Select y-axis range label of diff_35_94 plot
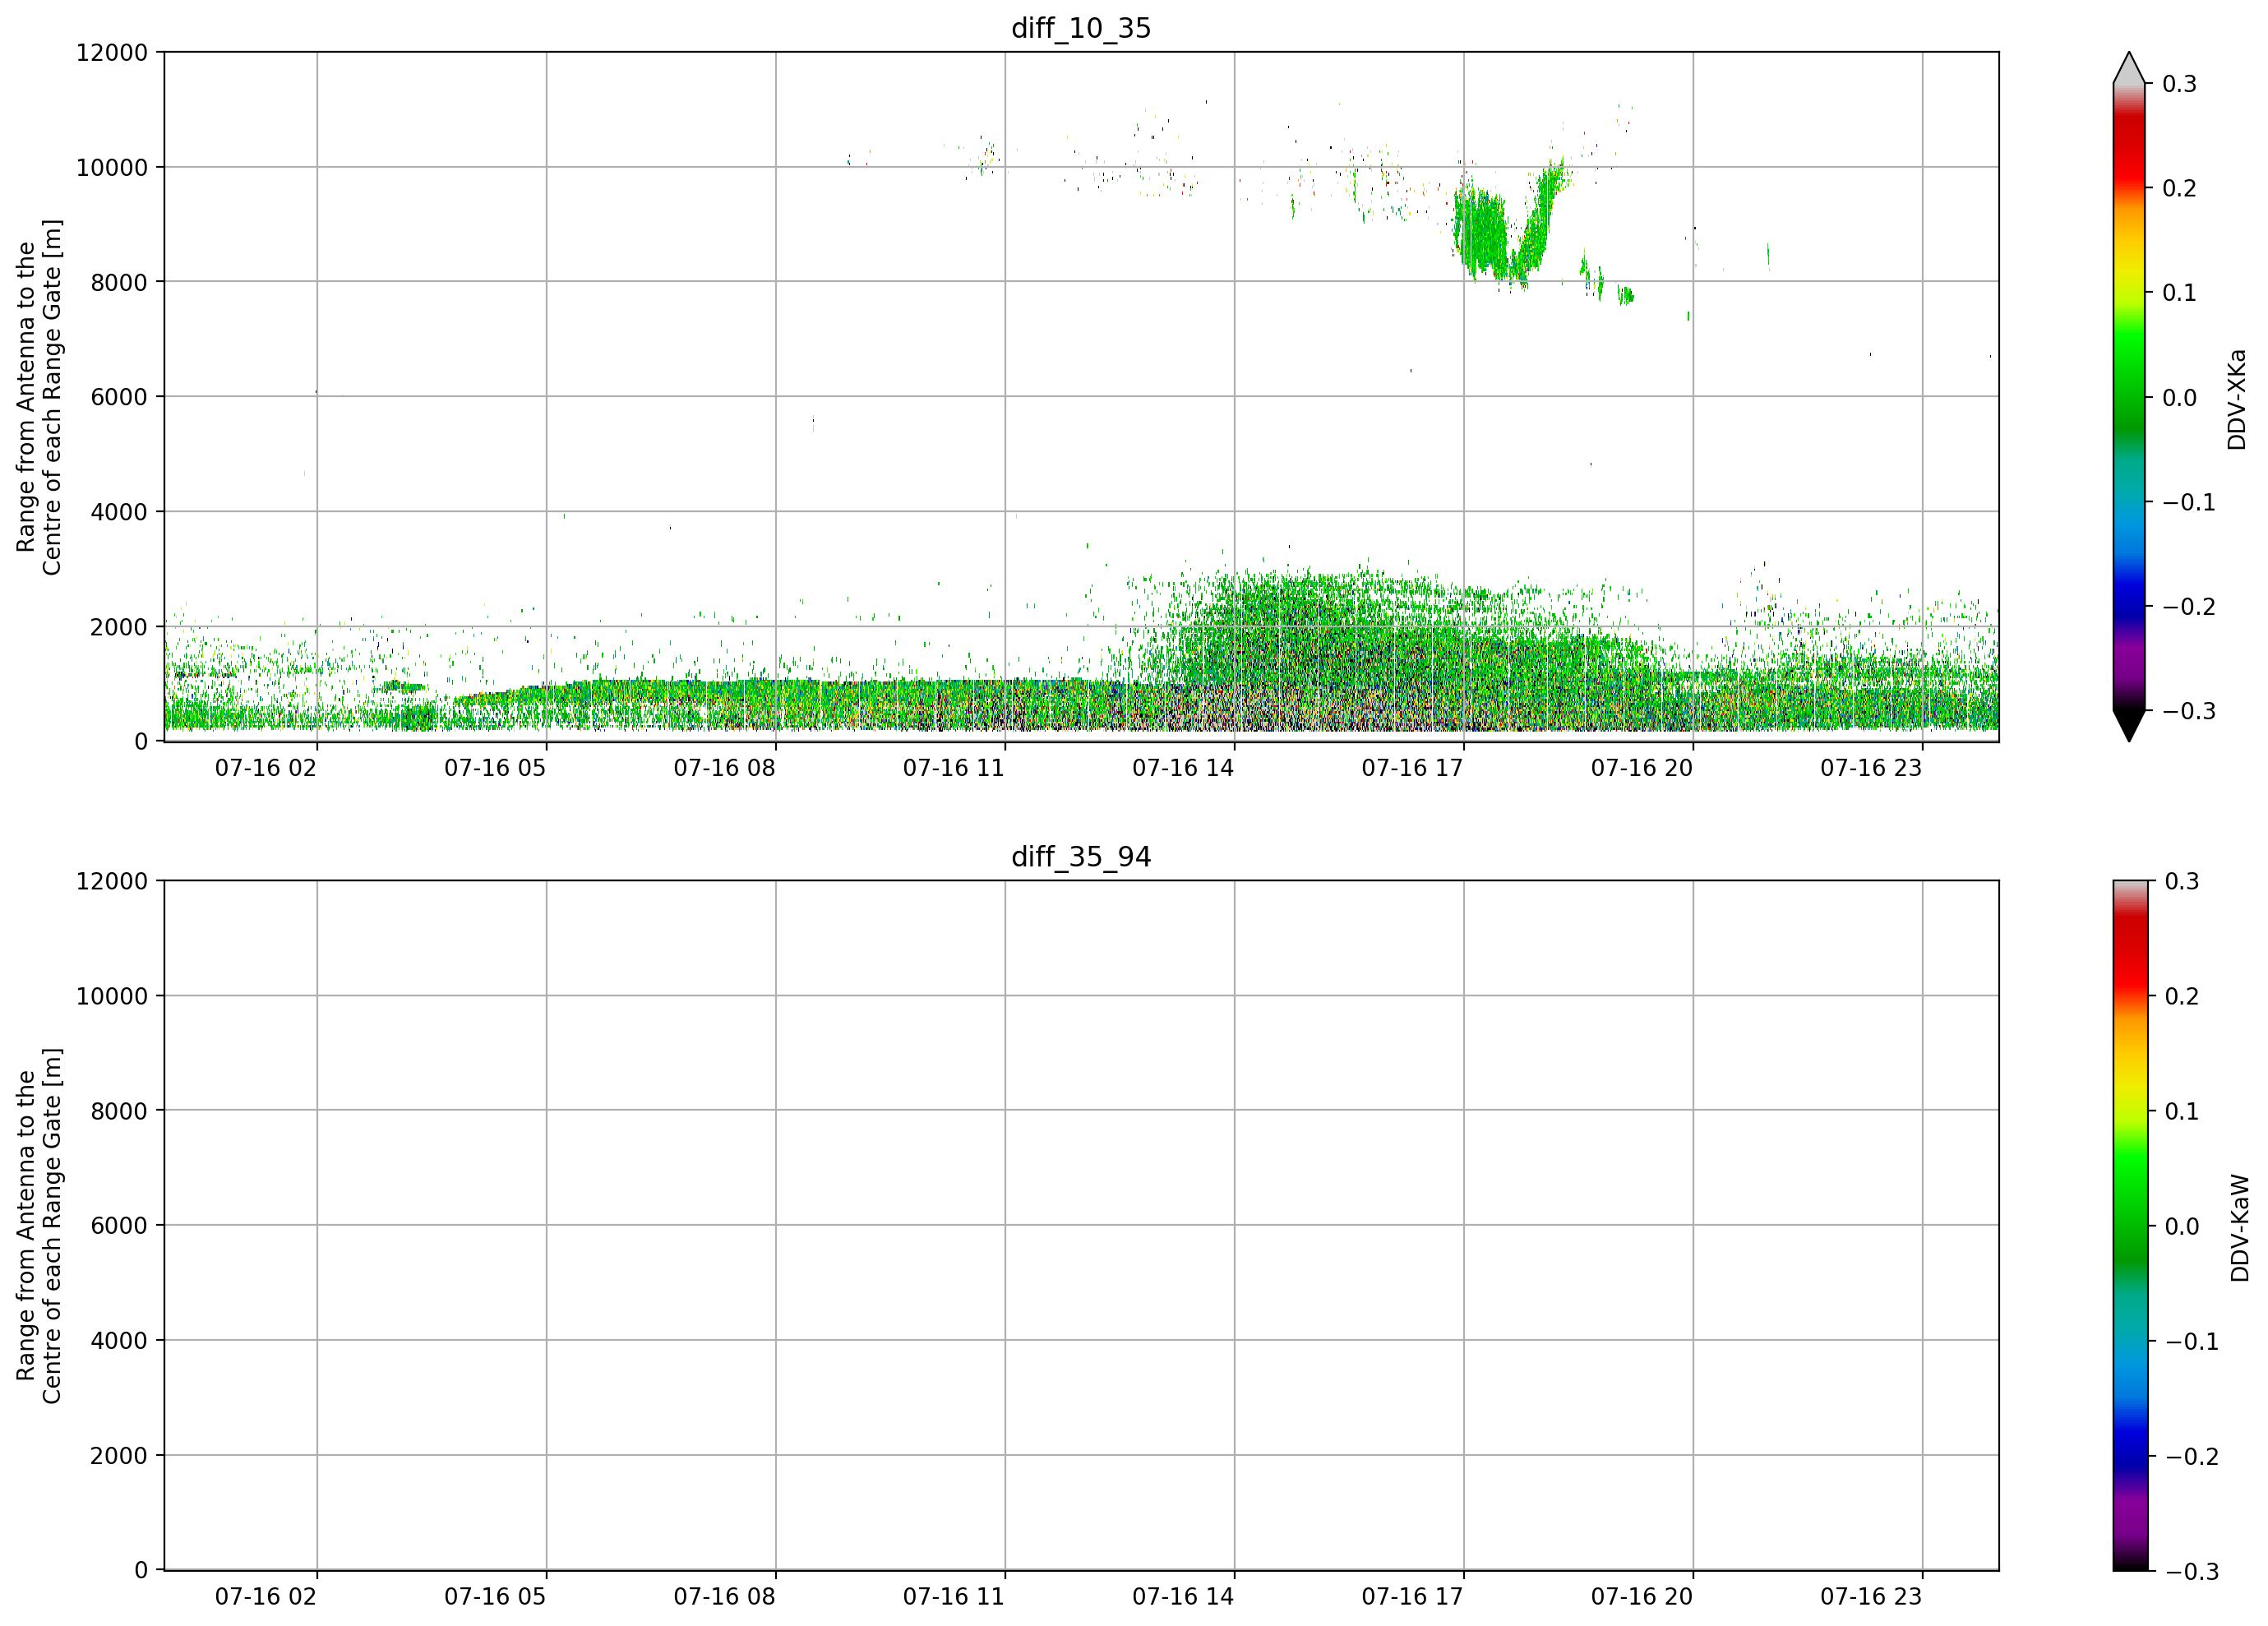Viewport: 2268px width, 1626px height. click(x=39, y=1225)
